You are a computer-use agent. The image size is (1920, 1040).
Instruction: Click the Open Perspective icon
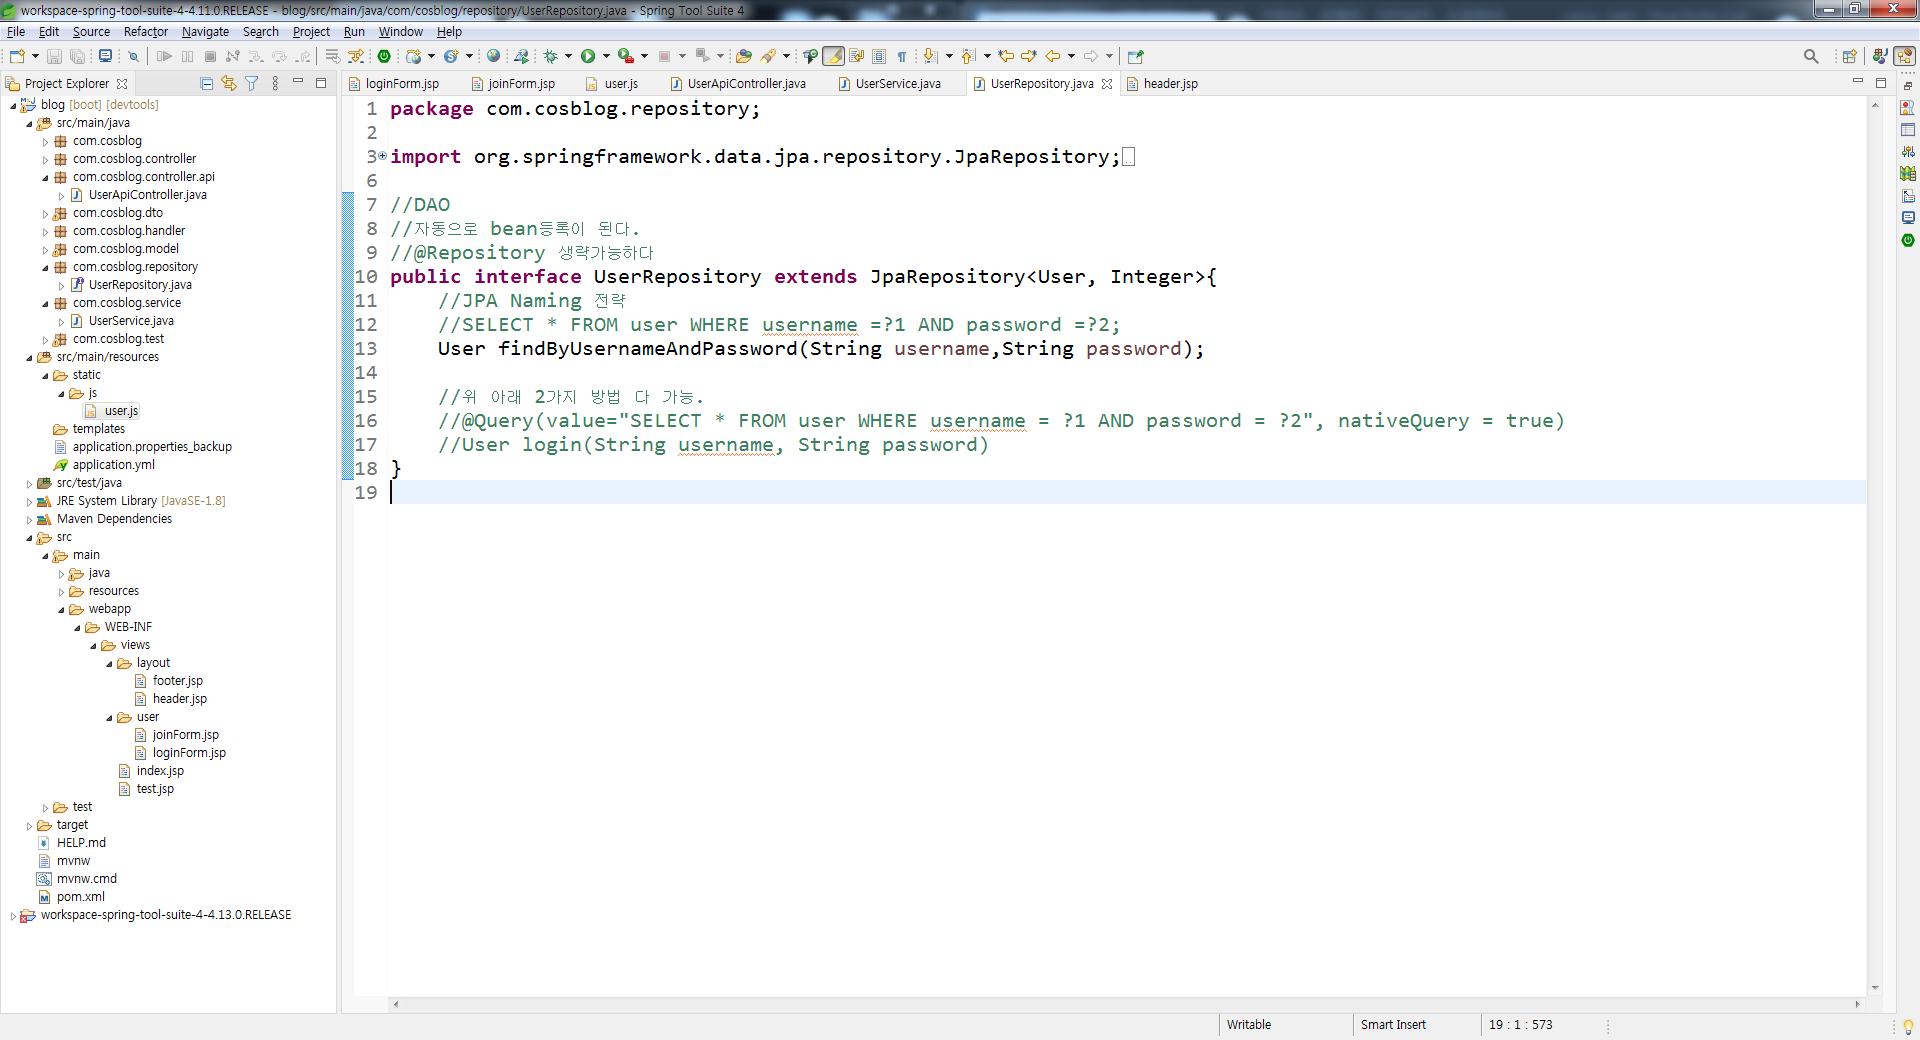pos(1849,56)
